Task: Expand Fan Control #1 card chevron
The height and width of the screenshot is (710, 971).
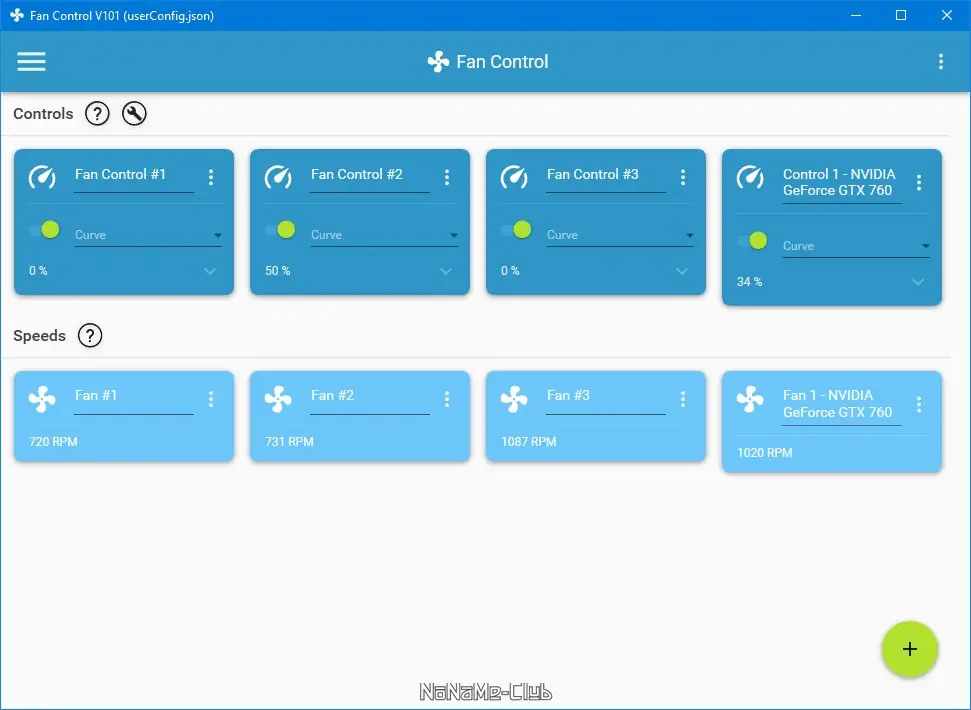Action: (x=210, y=271)
